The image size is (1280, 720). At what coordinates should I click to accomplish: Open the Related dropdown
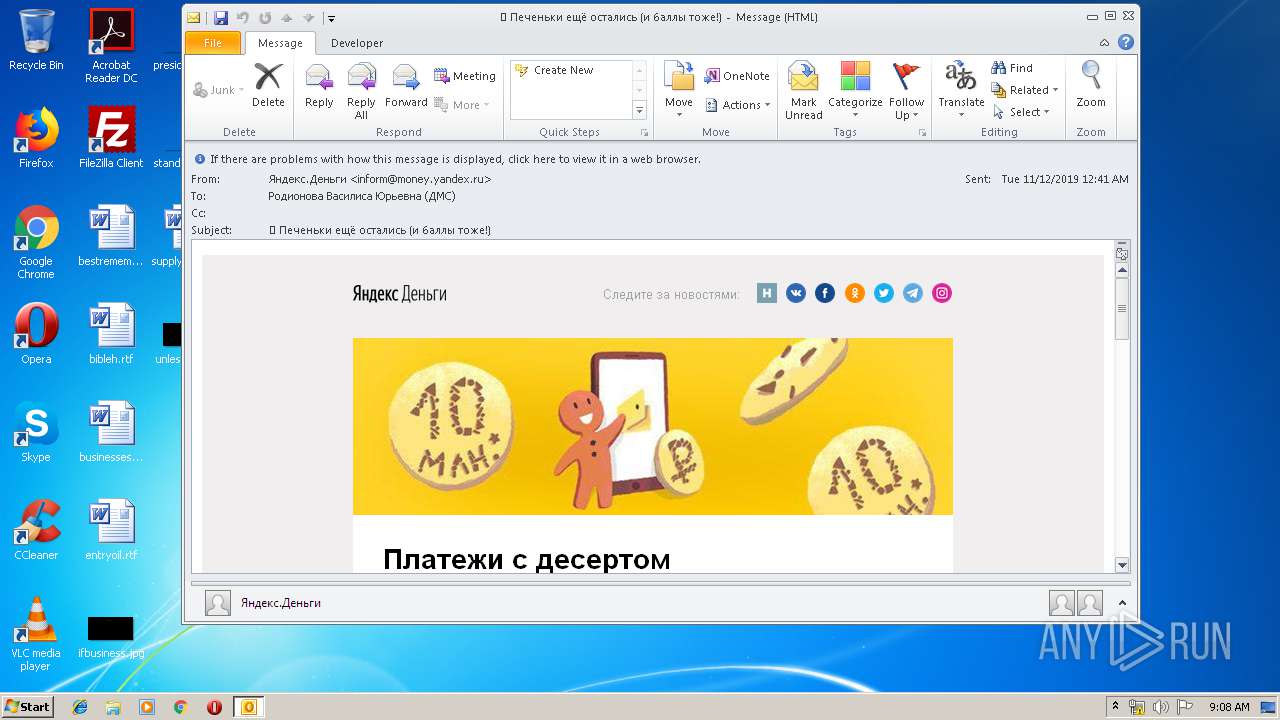[1025, 90]
